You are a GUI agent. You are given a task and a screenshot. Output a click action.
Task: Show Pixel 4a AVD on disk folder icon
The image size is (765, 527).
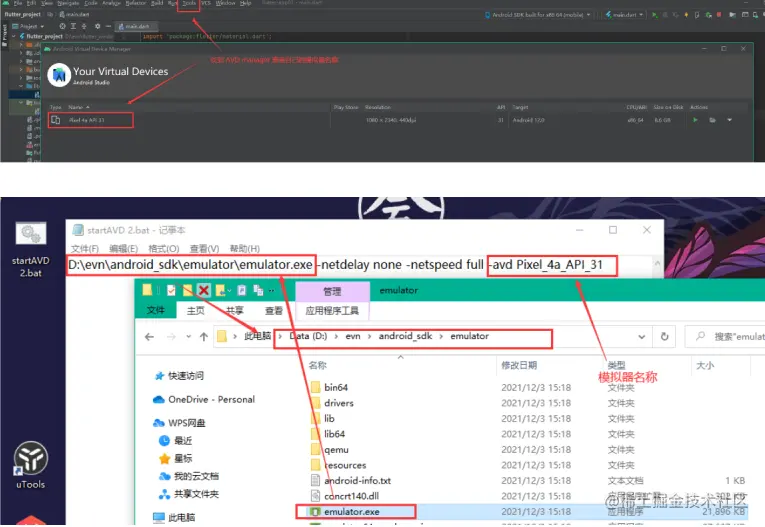tap(712, 120)
